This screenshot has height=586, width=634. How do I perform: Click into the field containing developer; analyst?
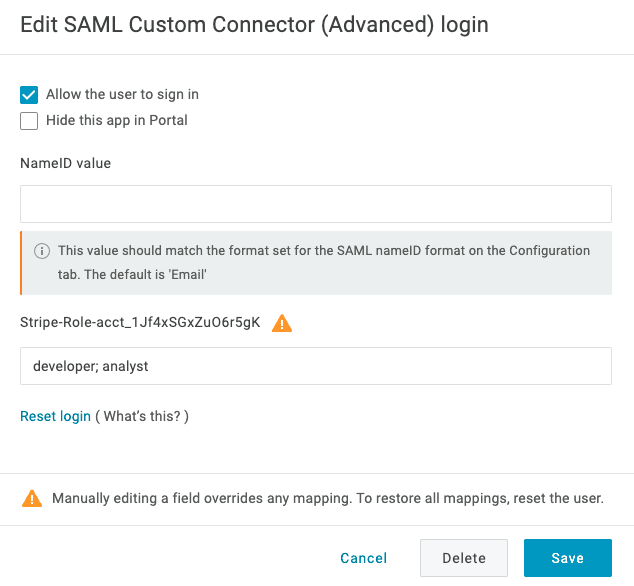(316, 366)
